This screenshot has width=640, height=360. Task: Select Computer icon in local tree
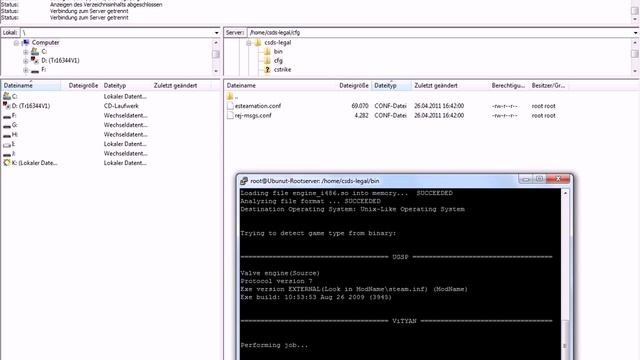point(26,42)
